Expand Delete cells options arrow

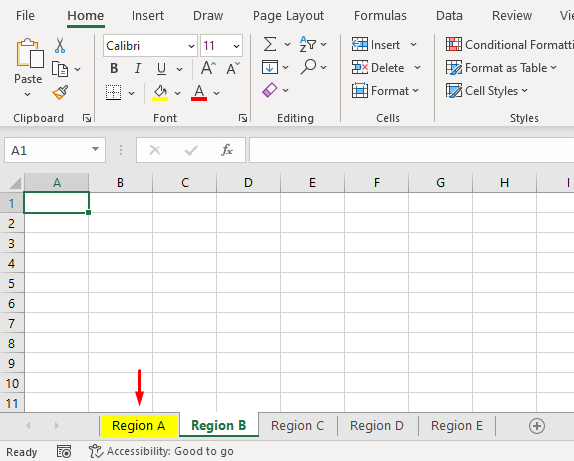point(418,68)
